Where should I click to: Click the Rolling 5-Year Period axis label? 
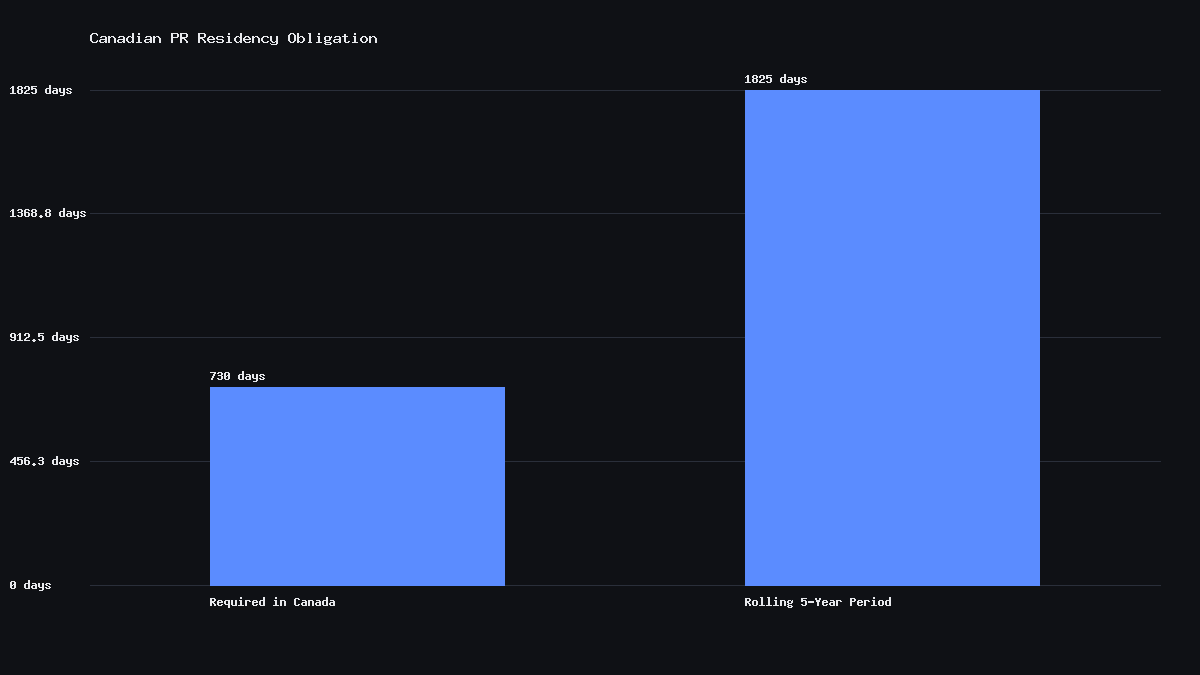click(x=818, y=602)
